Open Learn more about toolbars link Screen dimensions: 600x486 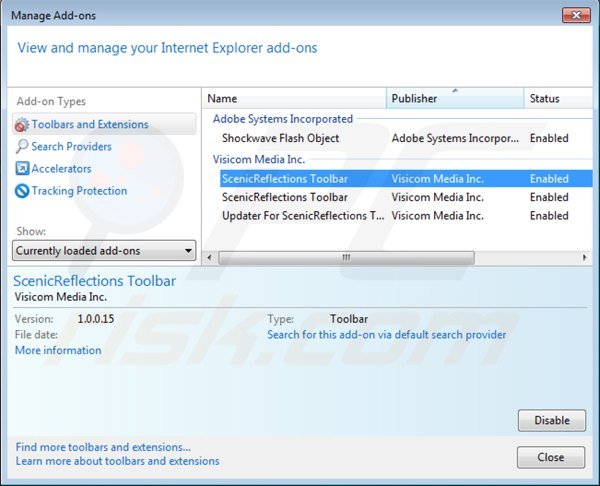click(117, 461)
